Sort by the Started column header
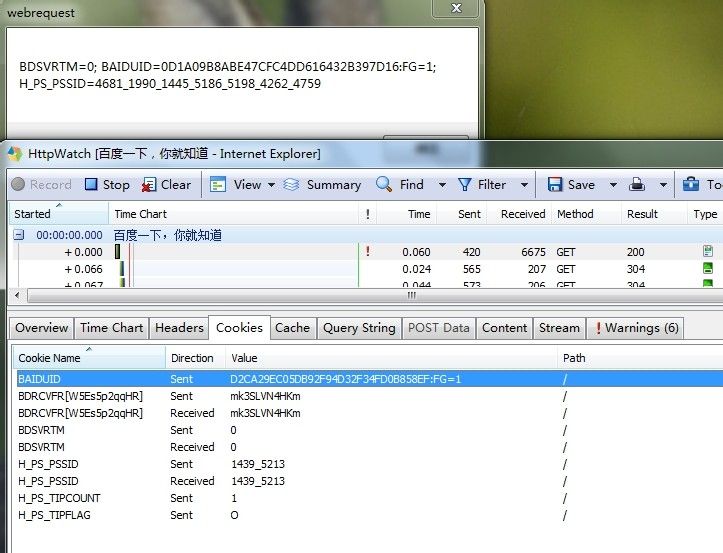Viewport: 723px width, 553px height. 59,214
